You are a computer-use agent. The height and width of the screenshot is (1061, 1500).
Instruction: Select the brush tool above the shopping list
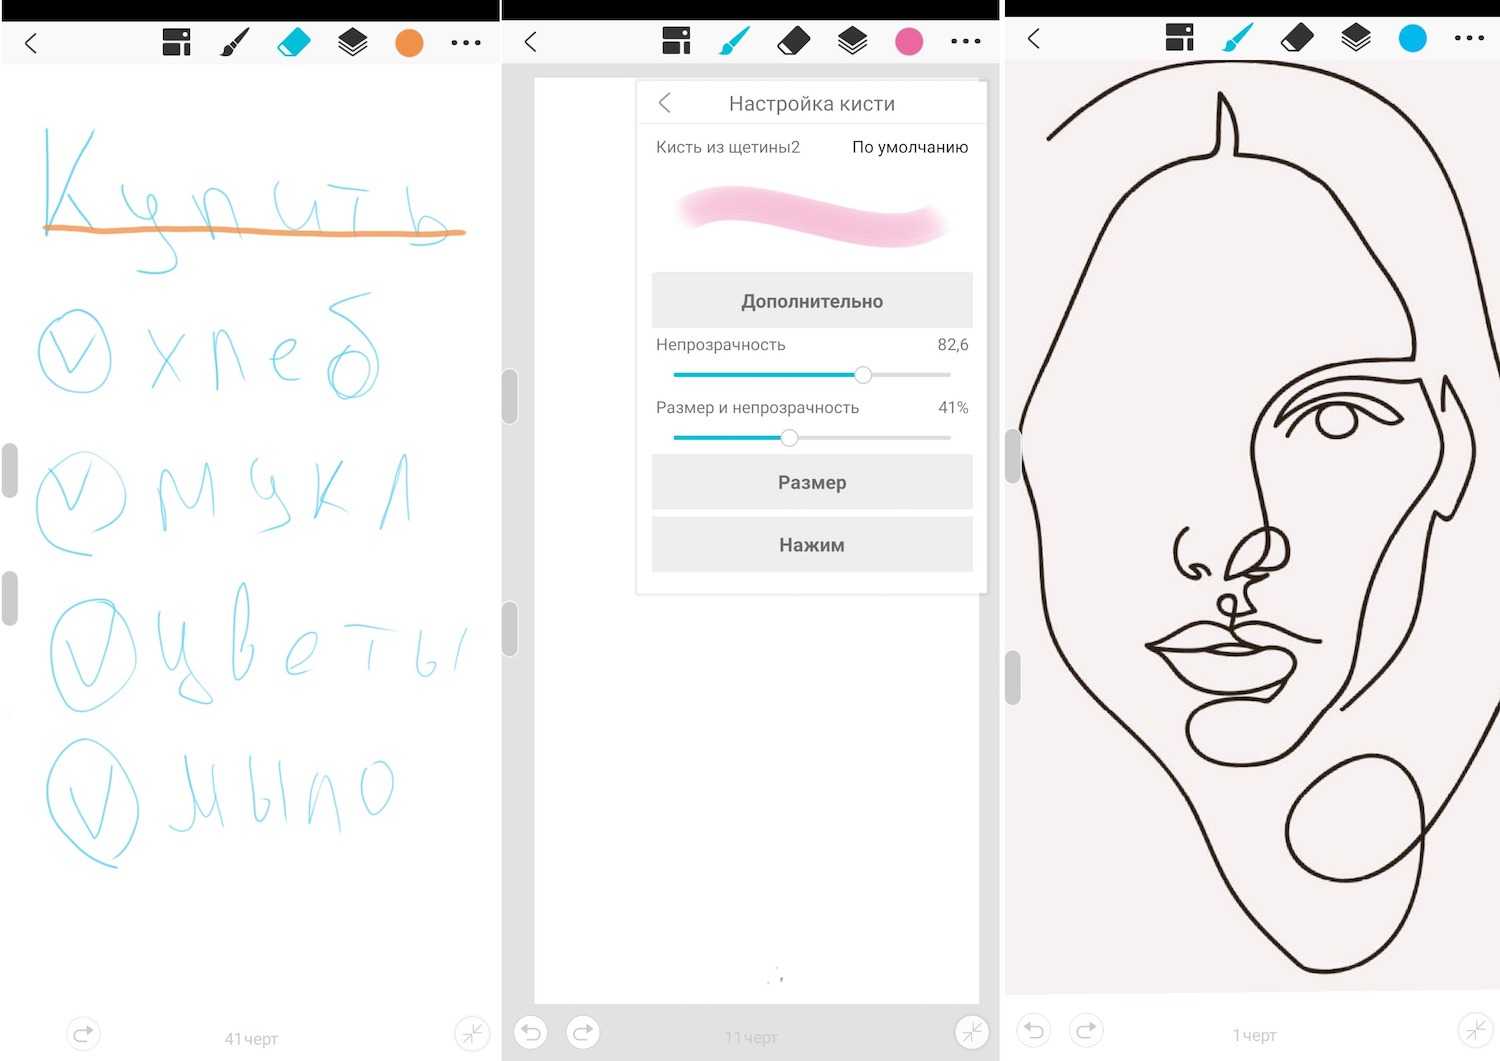coord(234,43)
